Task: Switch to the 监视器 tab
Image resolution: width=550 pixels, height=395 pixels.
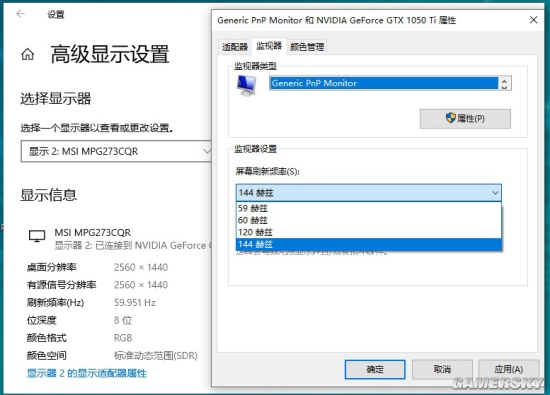Action: (x=269, y=46)
